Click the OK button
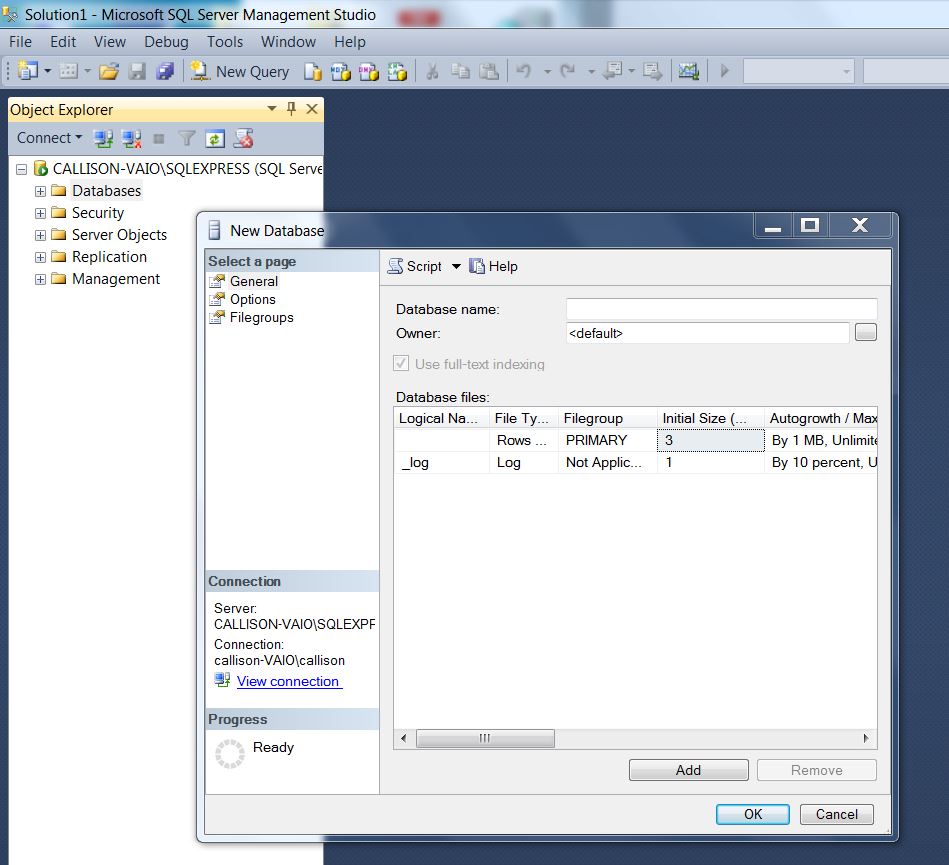The image size is (949, 865). click(x=753, y=814)
